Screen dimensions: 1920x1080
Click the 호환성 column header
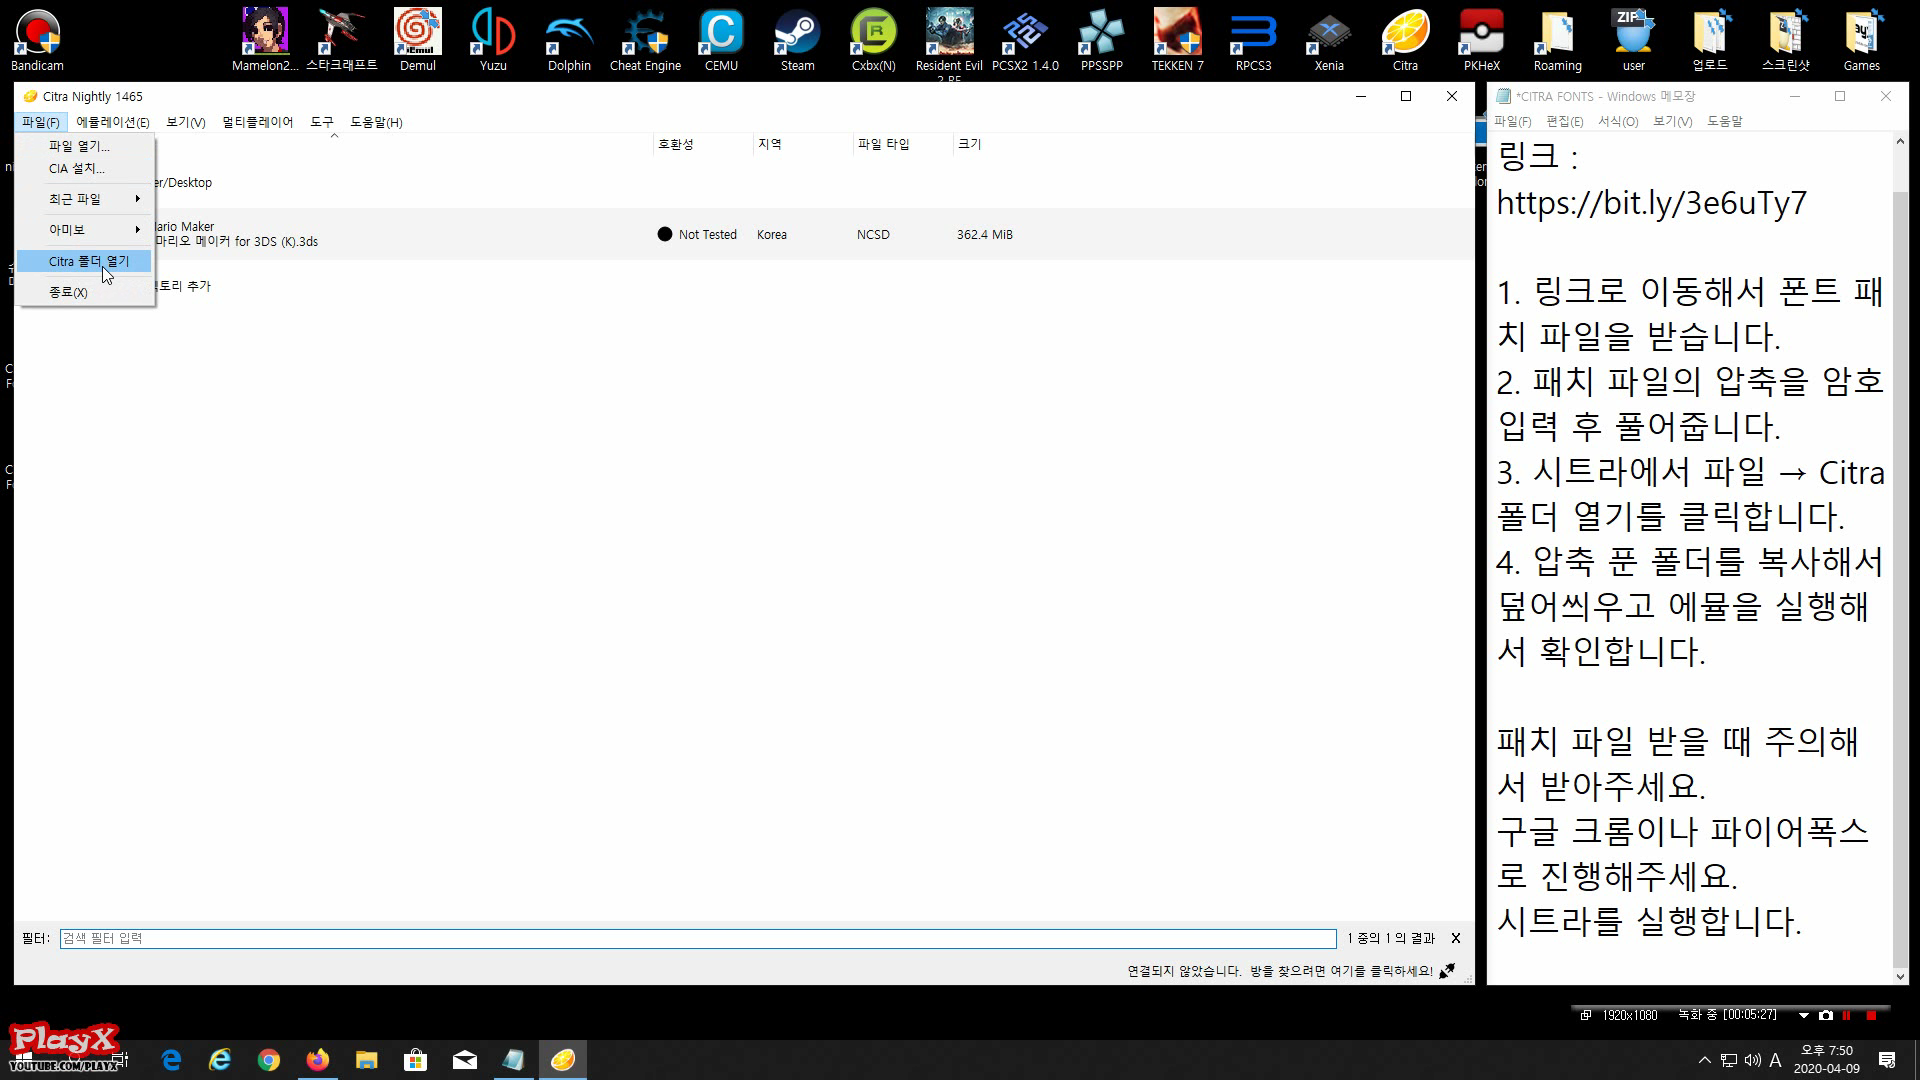676,144
